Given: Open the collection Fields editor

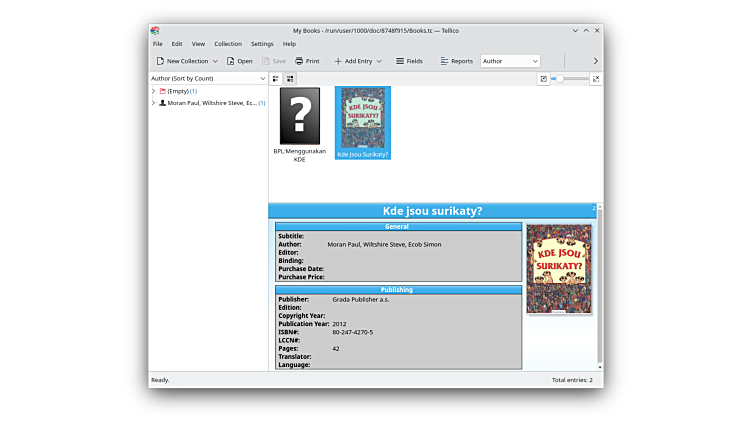Looking at the screenshot, I should [409, 61].
